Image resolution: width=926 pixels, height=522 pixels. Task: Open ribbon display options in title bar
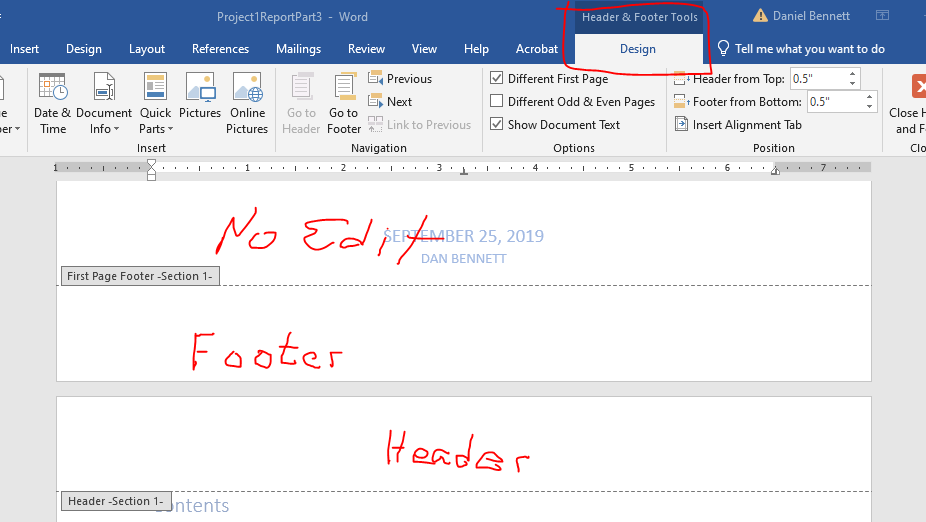point(882,16)
